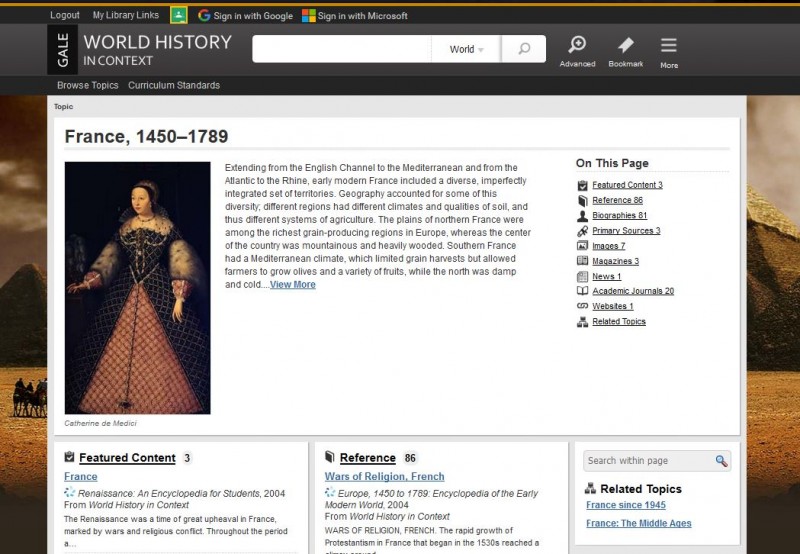Click the Google logo icon
This screenshot has width=800, height=554.
(x=204, y=15)
